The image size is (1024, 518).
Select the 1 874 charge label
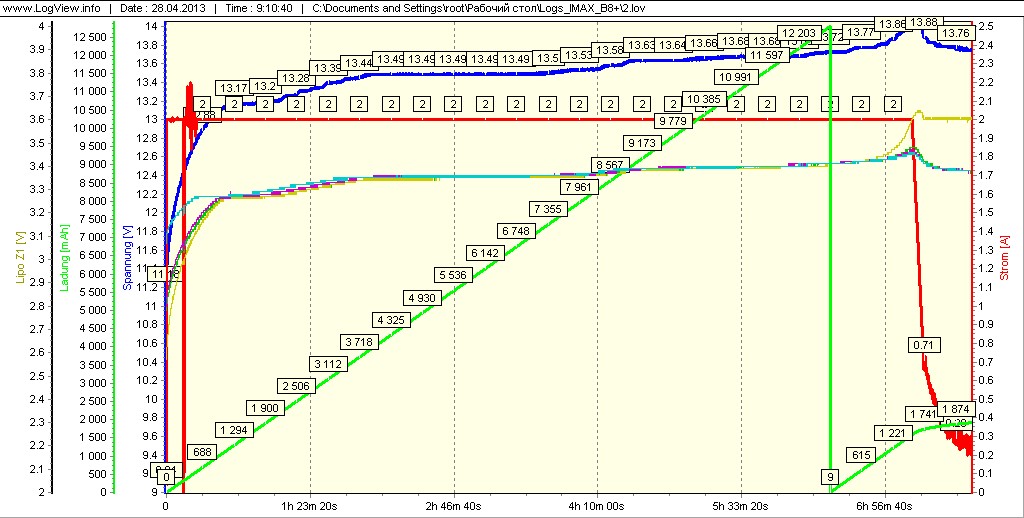point(955,410)
